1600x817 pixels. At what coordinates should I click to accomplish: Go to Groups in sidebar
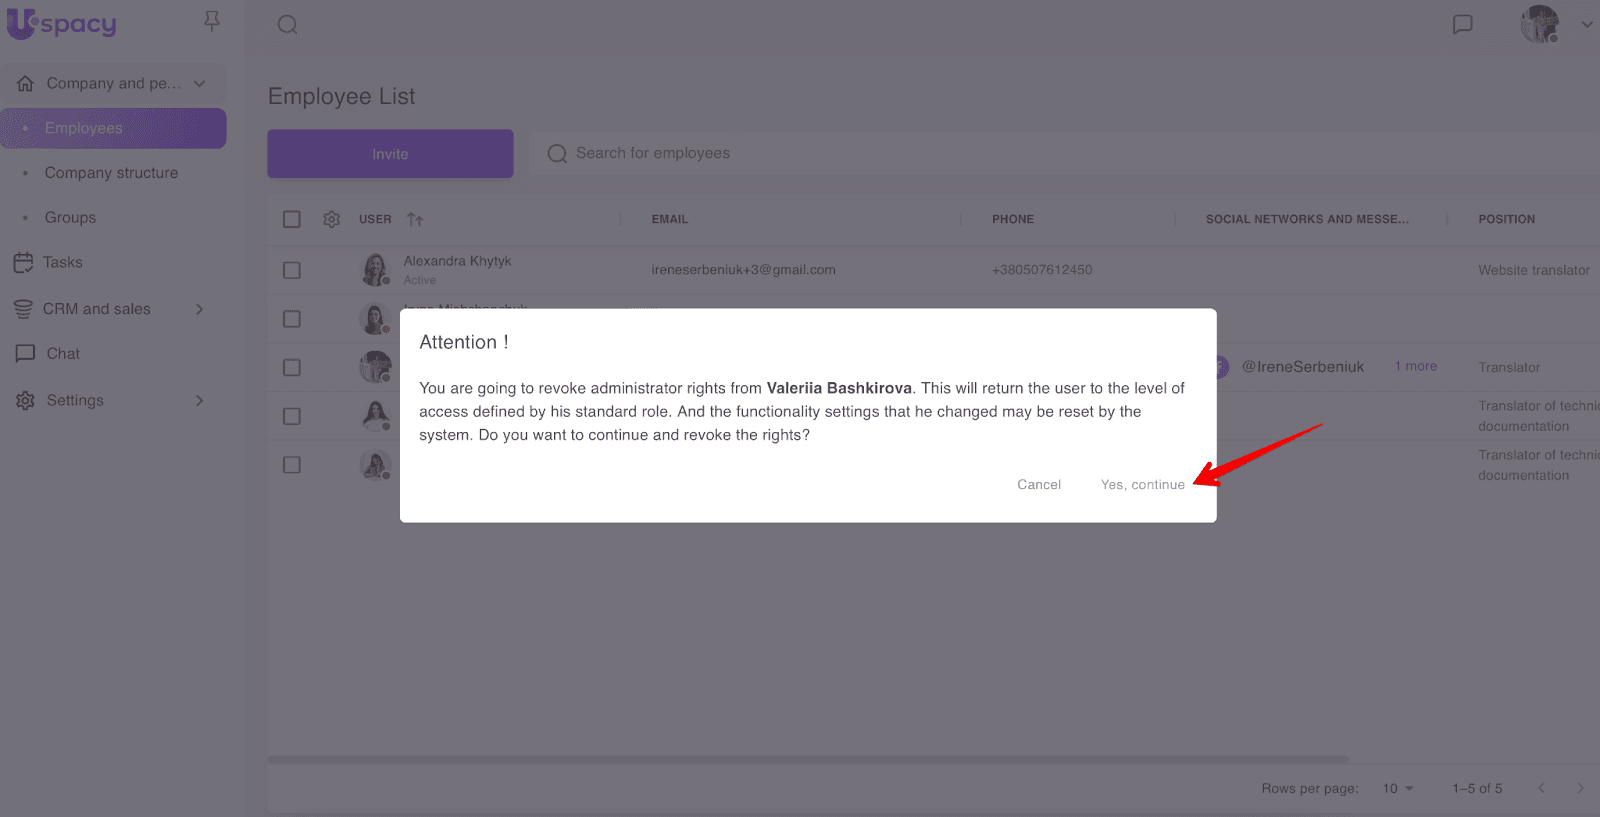click(70, 218)
